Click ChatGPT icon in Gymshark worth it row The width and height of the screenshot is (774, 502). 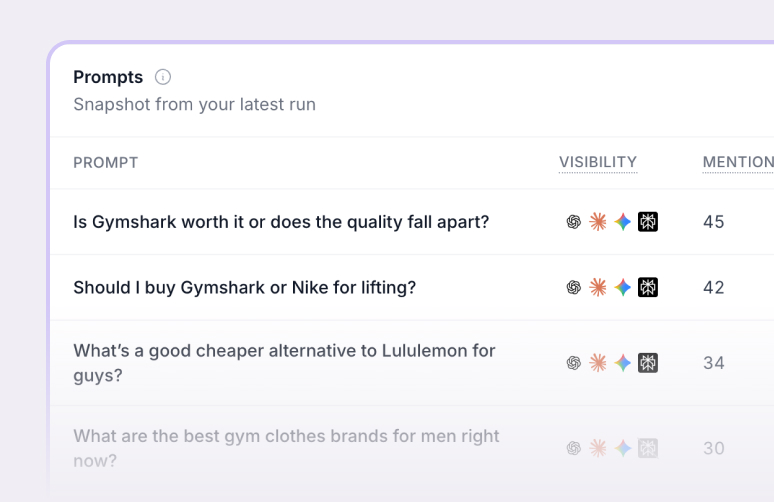tap(574, 222)
